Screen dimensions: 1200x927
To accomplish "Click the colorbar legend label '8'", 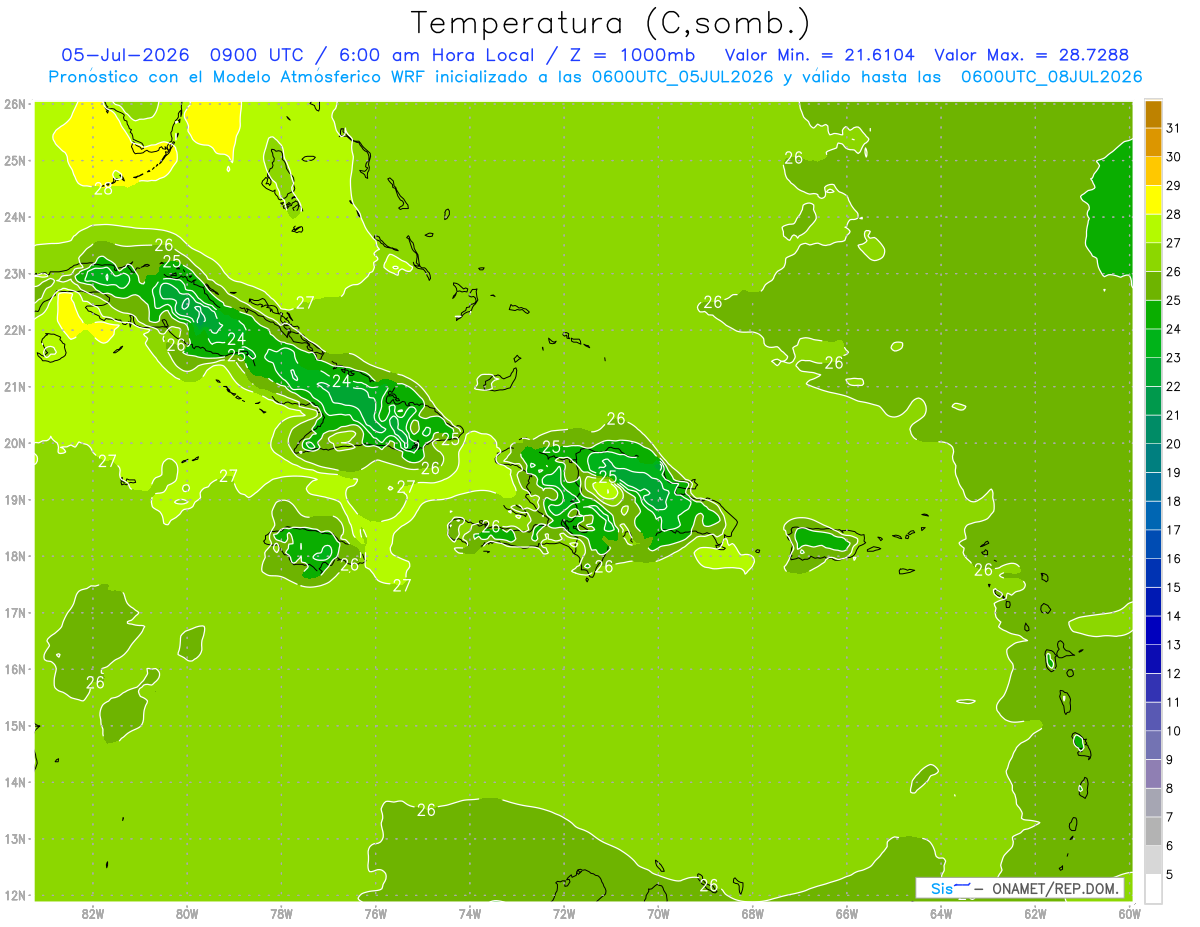I will (x=1170, y=788).
